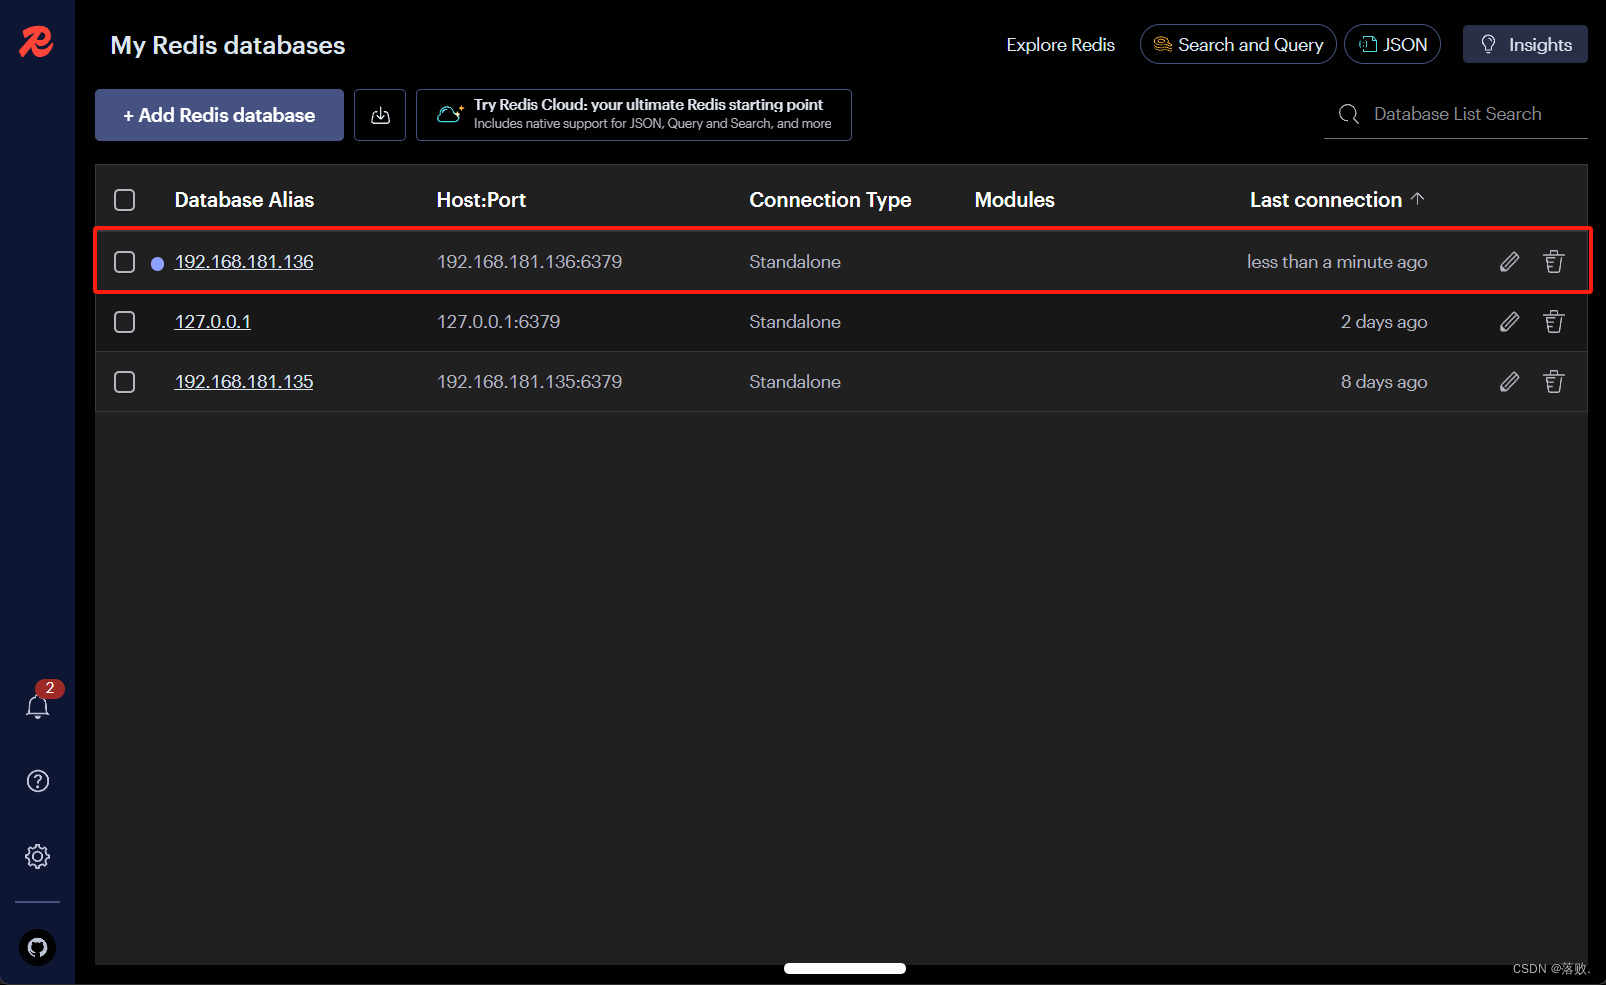Sort by Database Alias column header
Viewport: 1606px width, 985px height.
[x=244, y=200]
